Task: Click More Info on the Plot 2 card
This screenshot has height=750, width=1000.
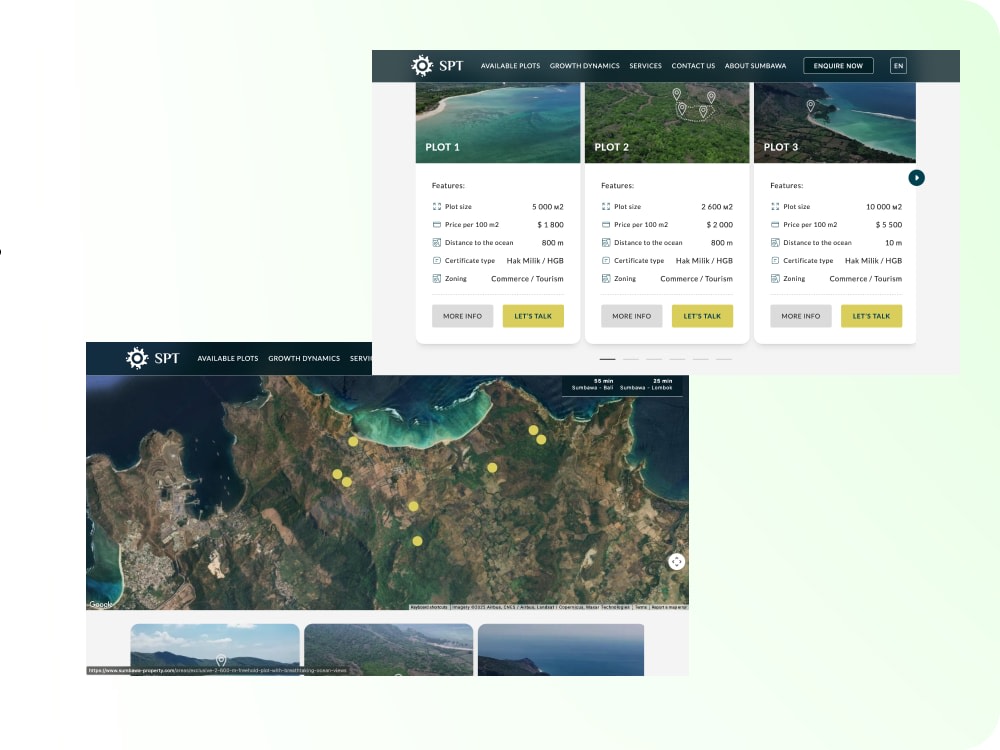Action: (631, 316)
